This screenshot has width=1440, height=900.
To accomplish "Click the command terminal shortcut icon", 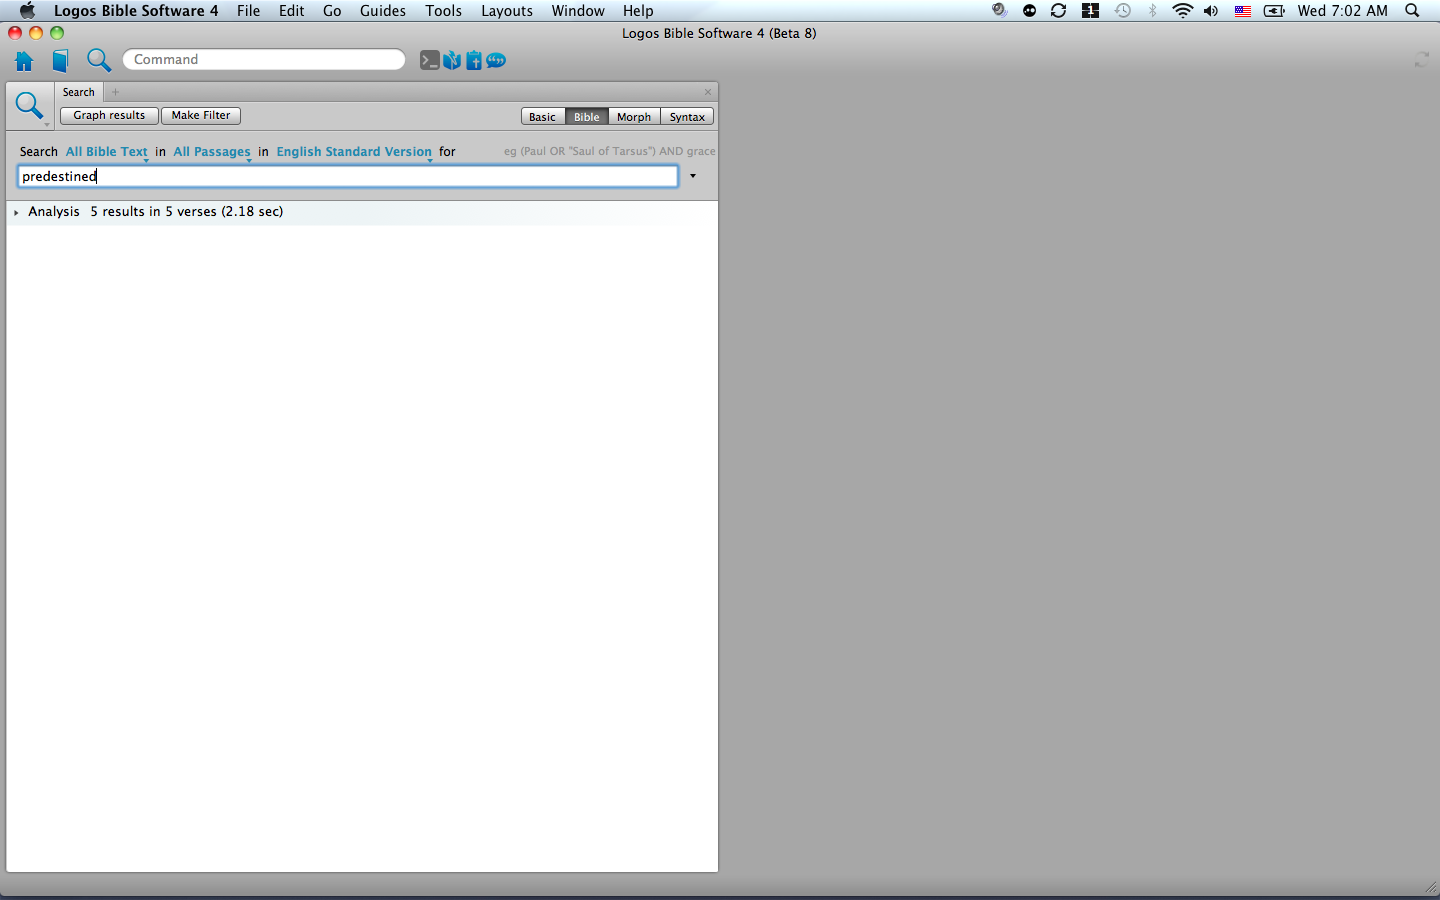I will point(429,61).
